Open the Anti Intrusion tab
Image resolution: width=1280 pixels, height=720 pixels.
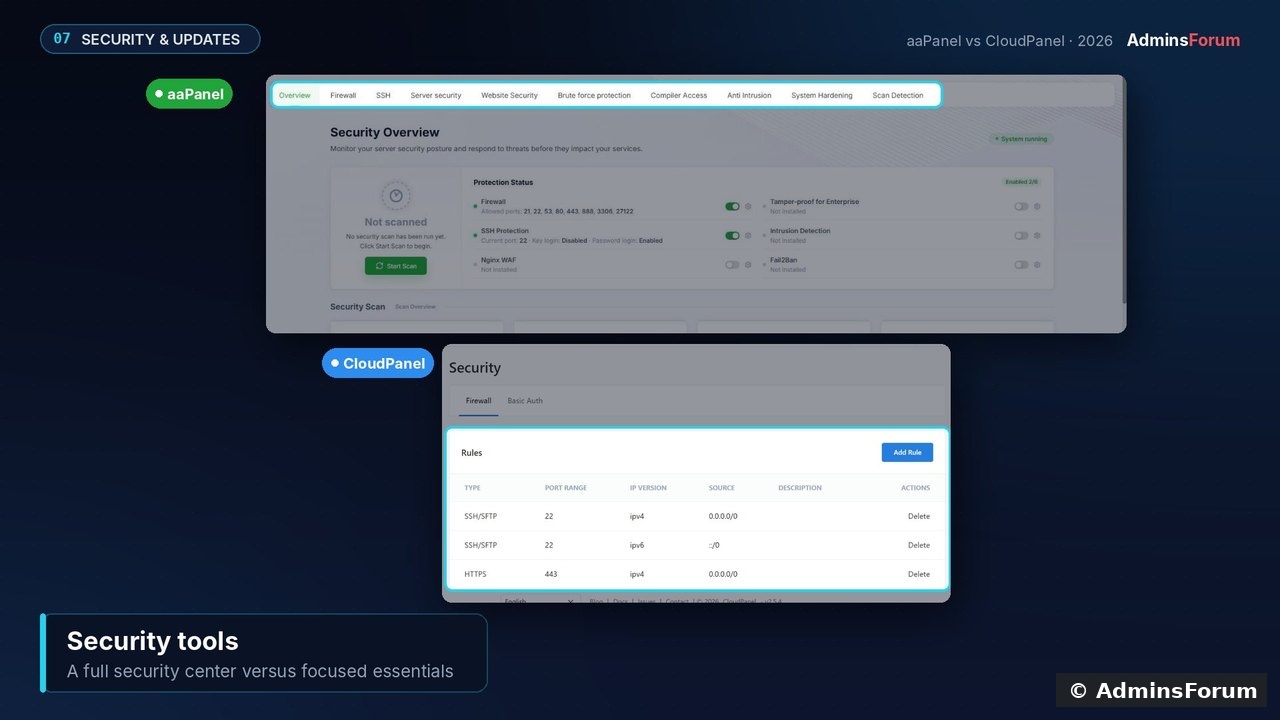point(749,95)
